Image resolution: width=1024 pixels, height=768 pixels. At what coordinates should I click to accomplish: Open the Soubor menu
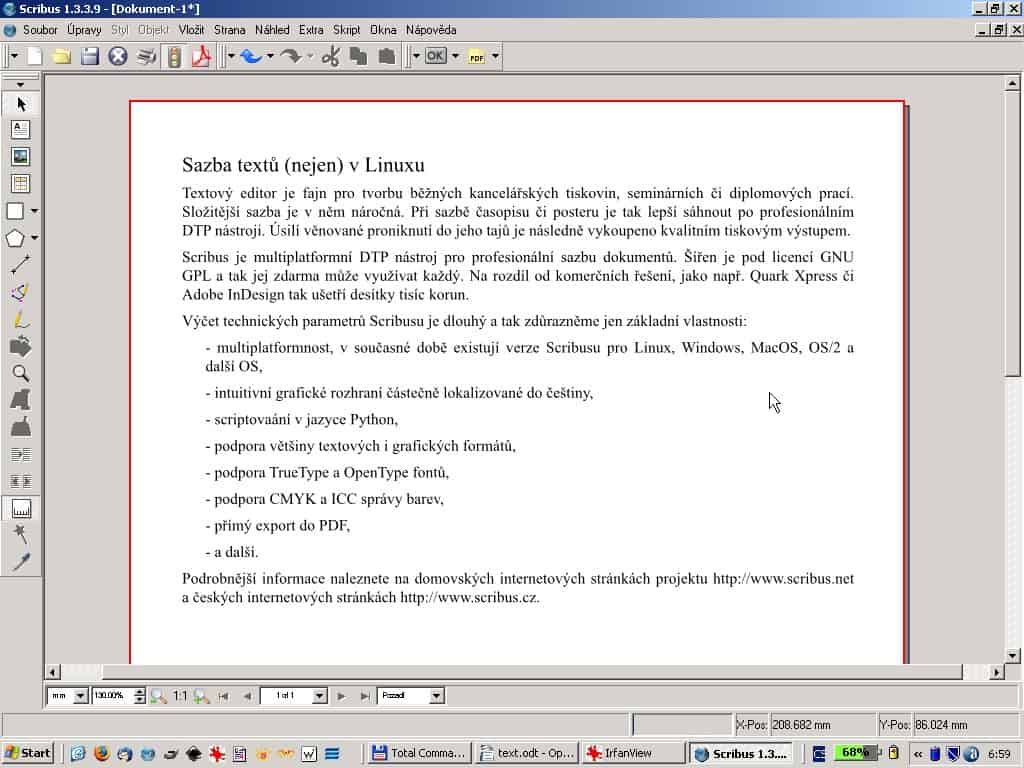(40, 30)
